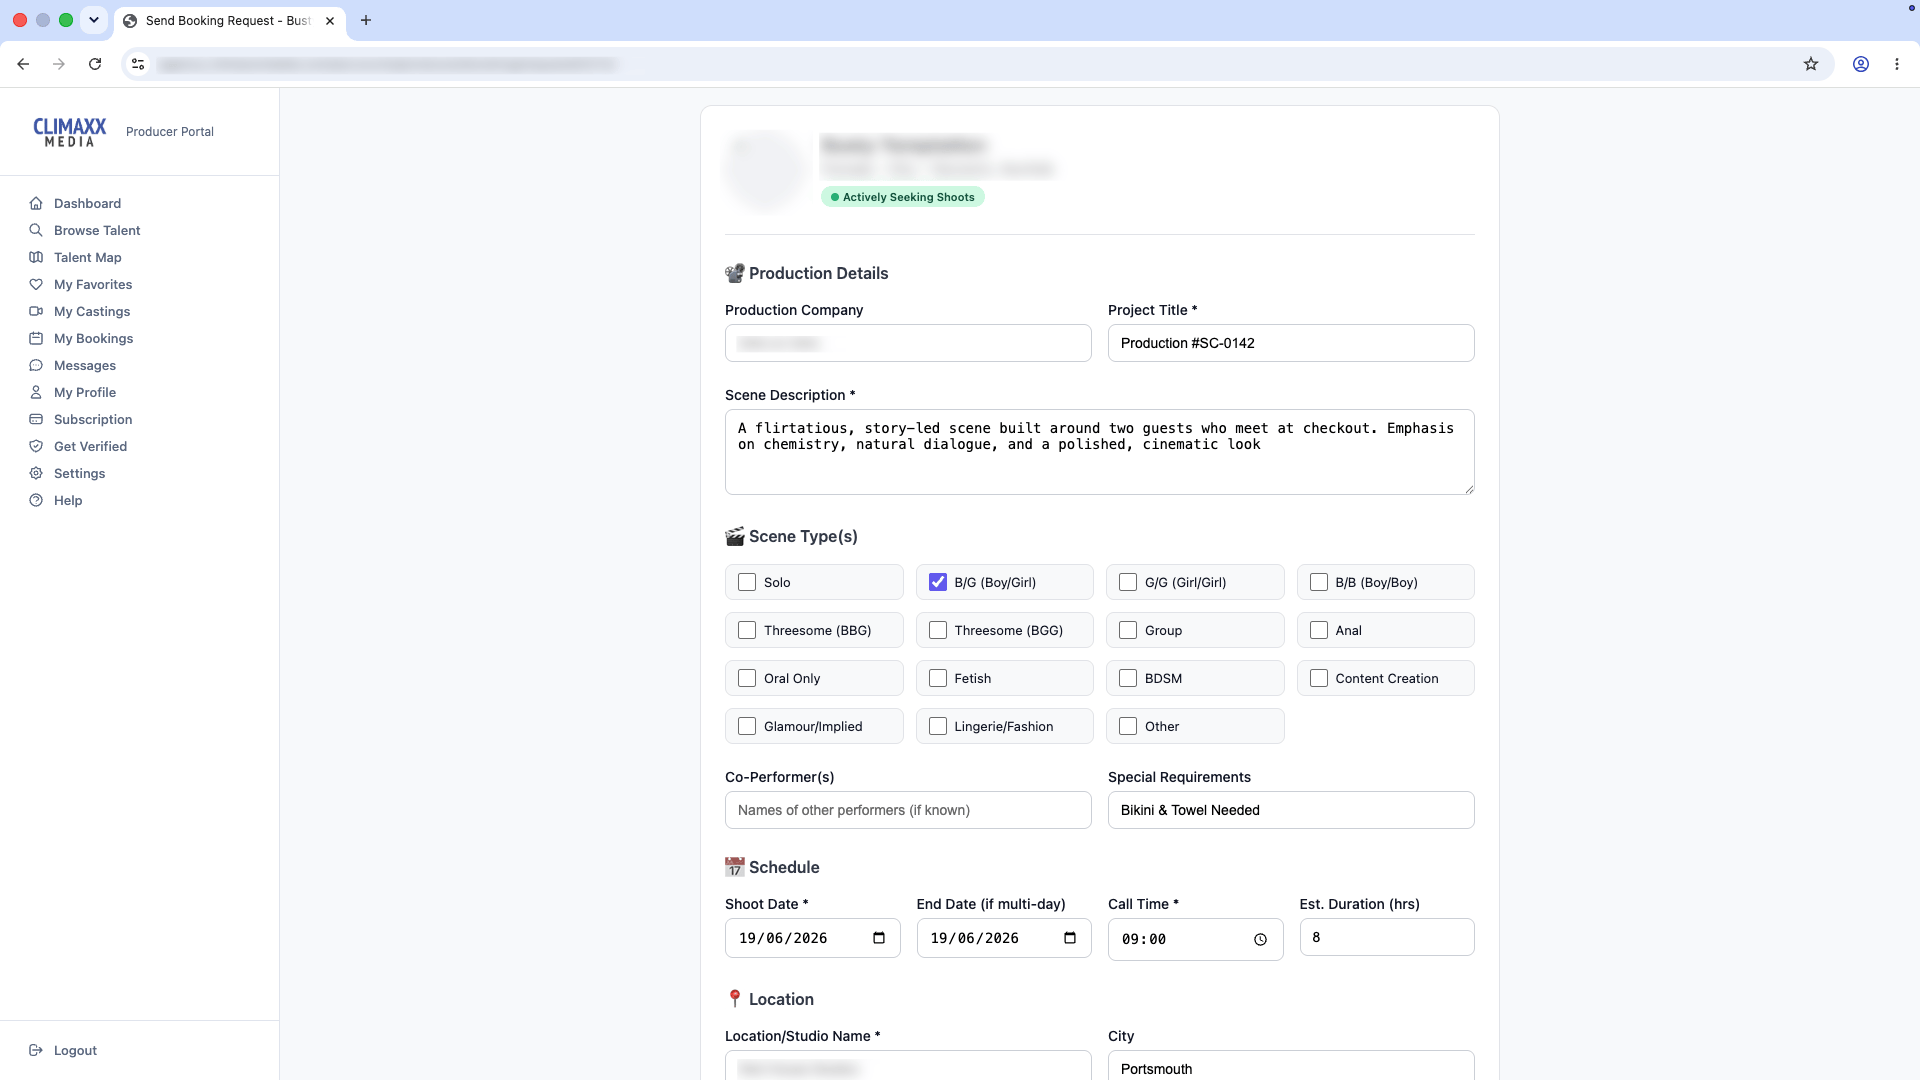1920x1080 pixels.
Task: Focus the Co-Performer(s) input field
Action: pyautogui.click(x=908, y=810)
